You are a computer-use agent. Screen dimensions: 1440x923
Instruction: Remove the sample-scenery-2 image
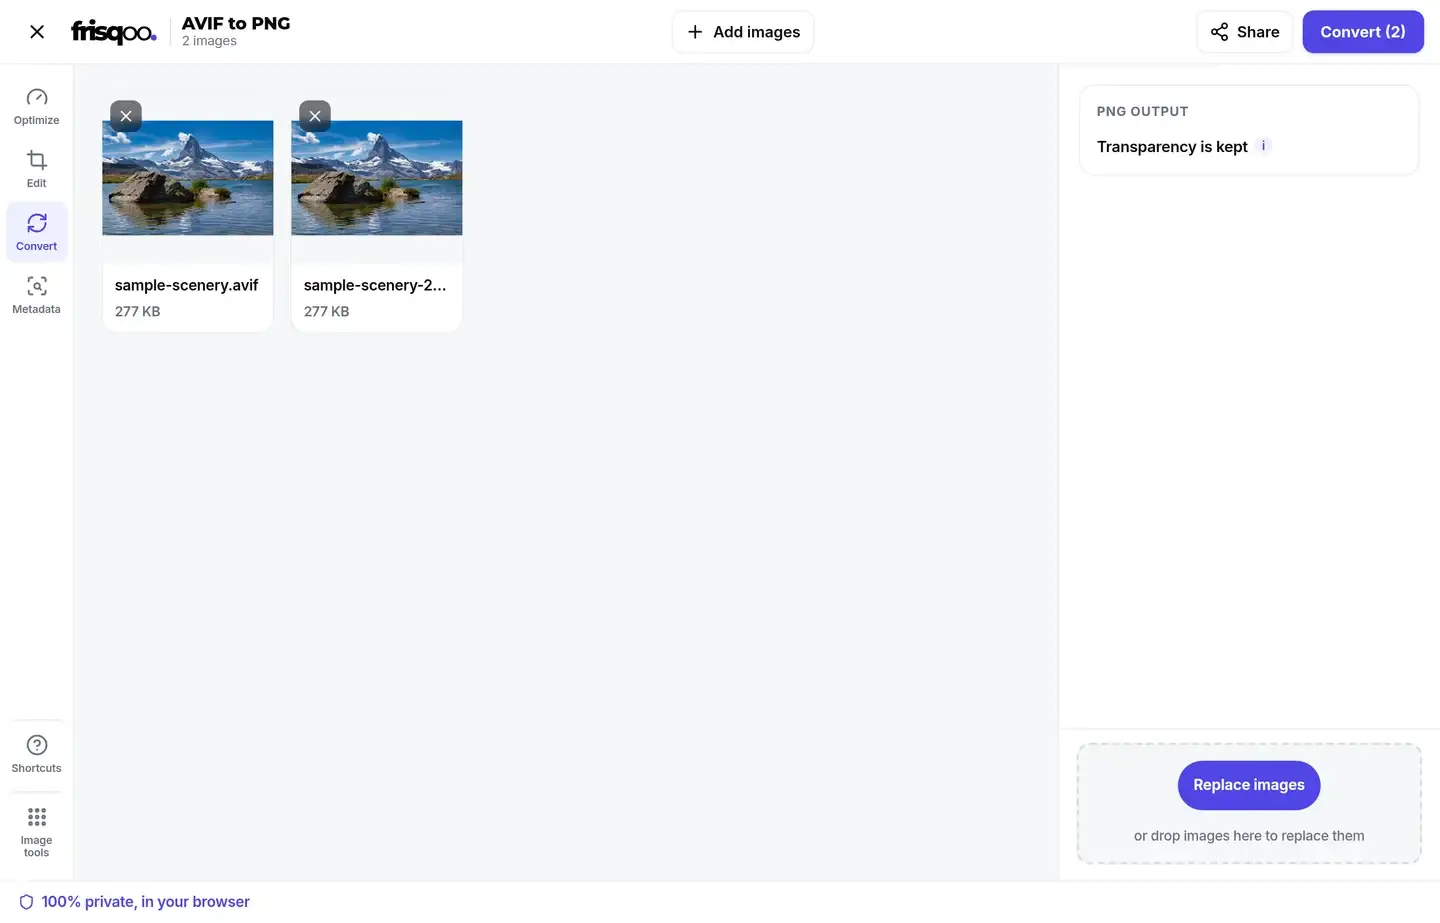[x=315, y=116]
